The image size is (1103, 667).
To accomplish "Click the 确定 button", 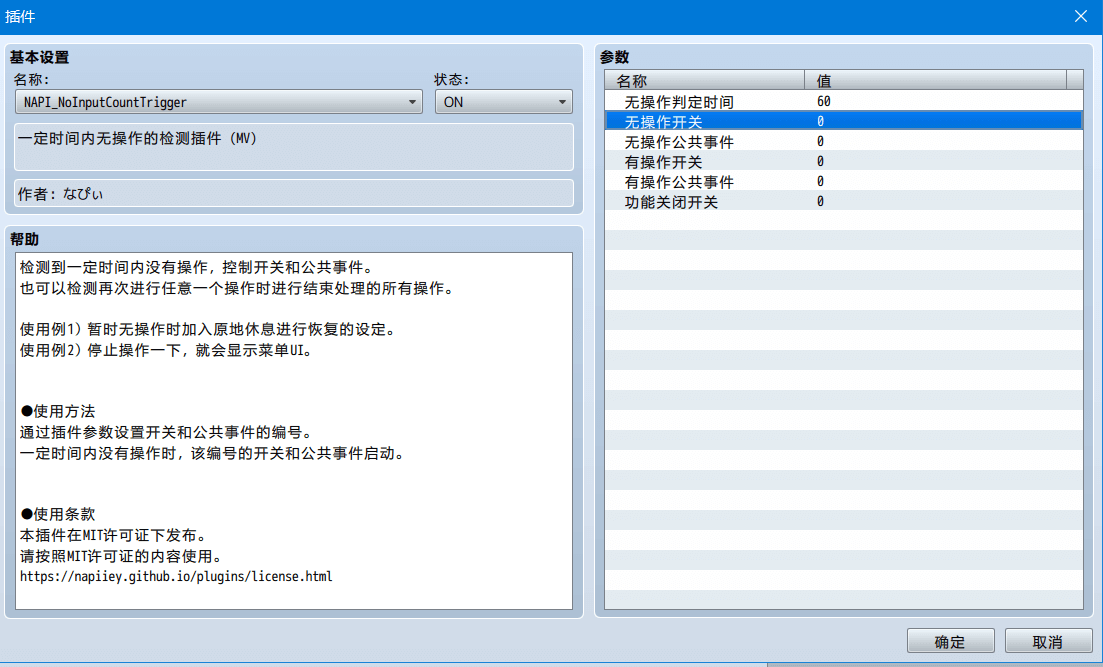I will (950, 642).
